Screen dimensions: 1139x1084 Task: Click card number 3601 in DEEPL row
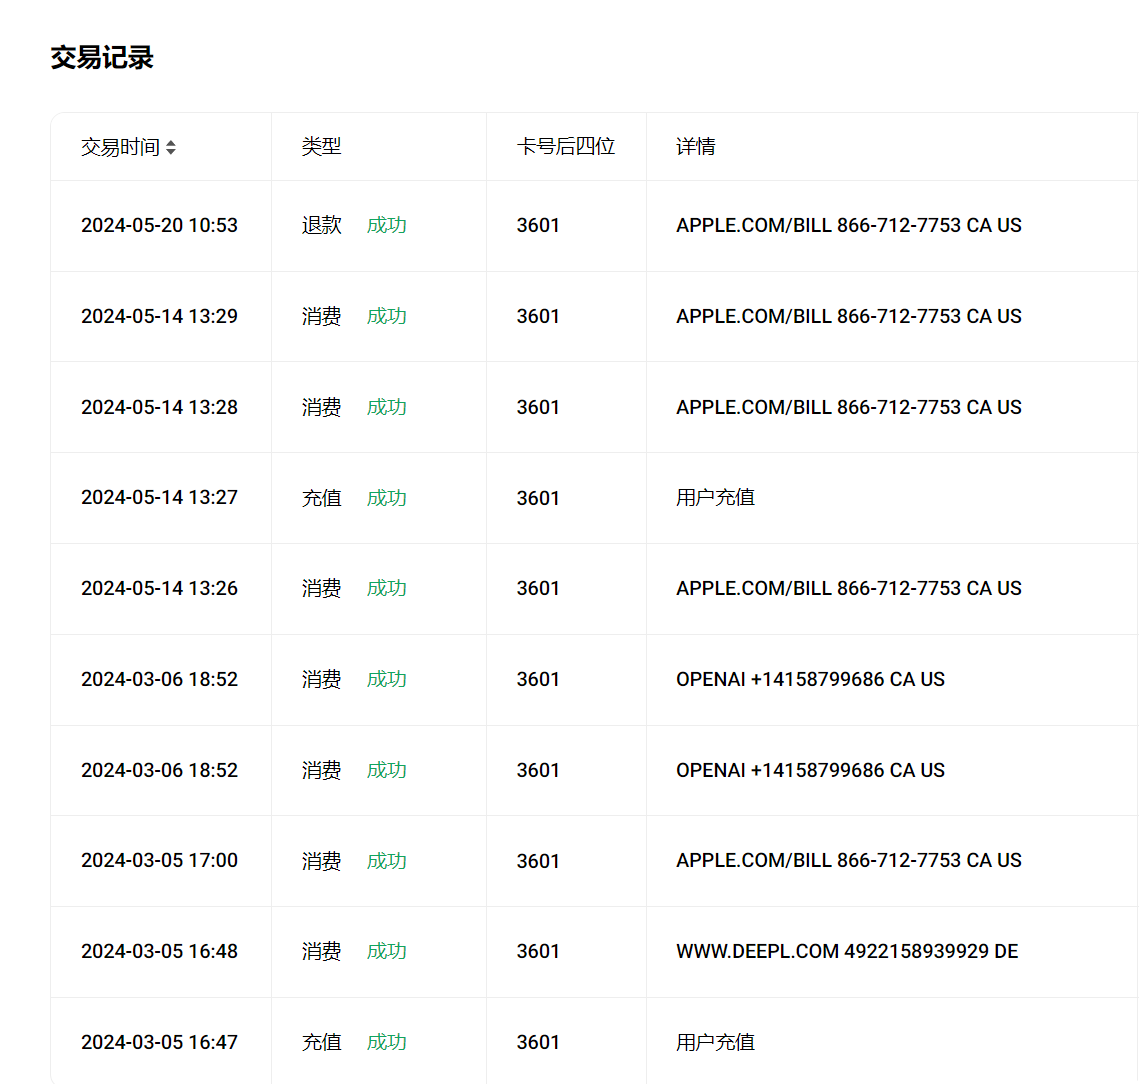[538, 951]
